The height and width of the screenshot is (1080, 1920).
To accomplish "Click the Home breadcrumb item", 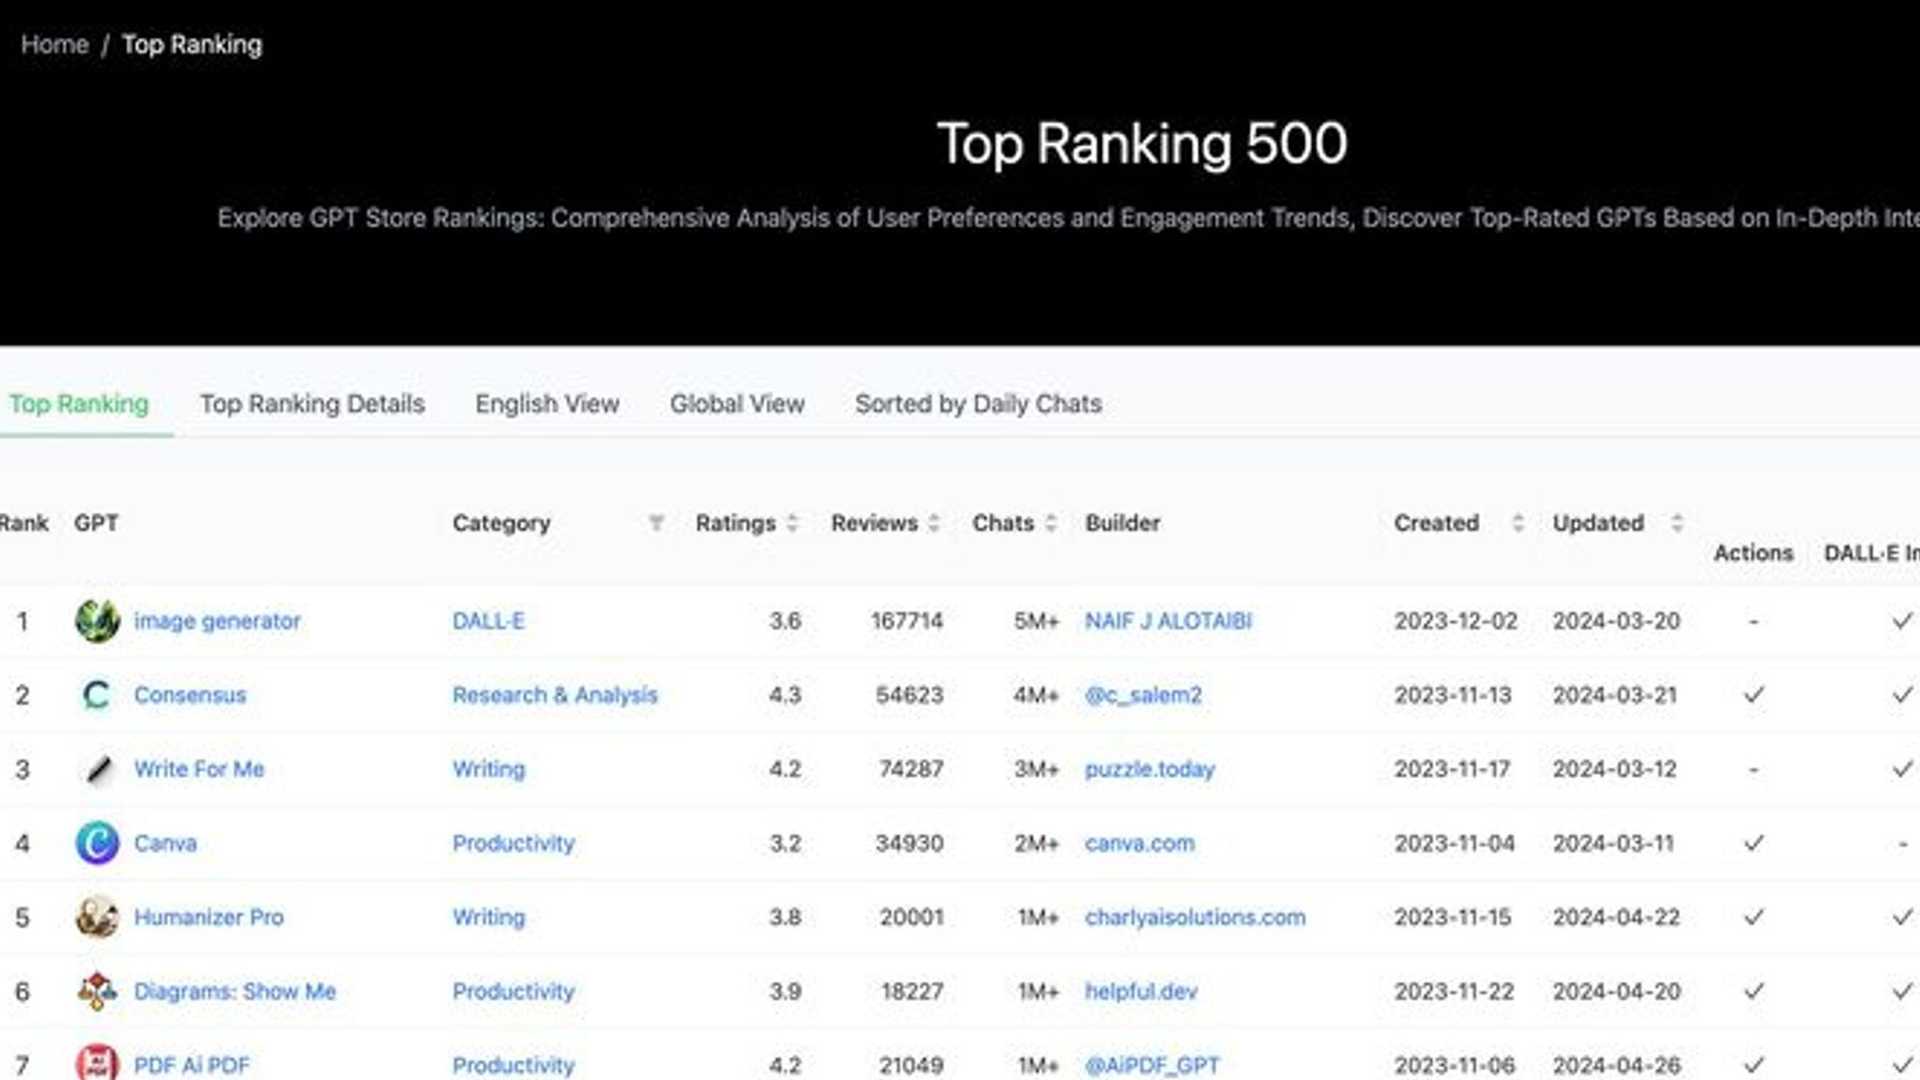I will [55, 44].
